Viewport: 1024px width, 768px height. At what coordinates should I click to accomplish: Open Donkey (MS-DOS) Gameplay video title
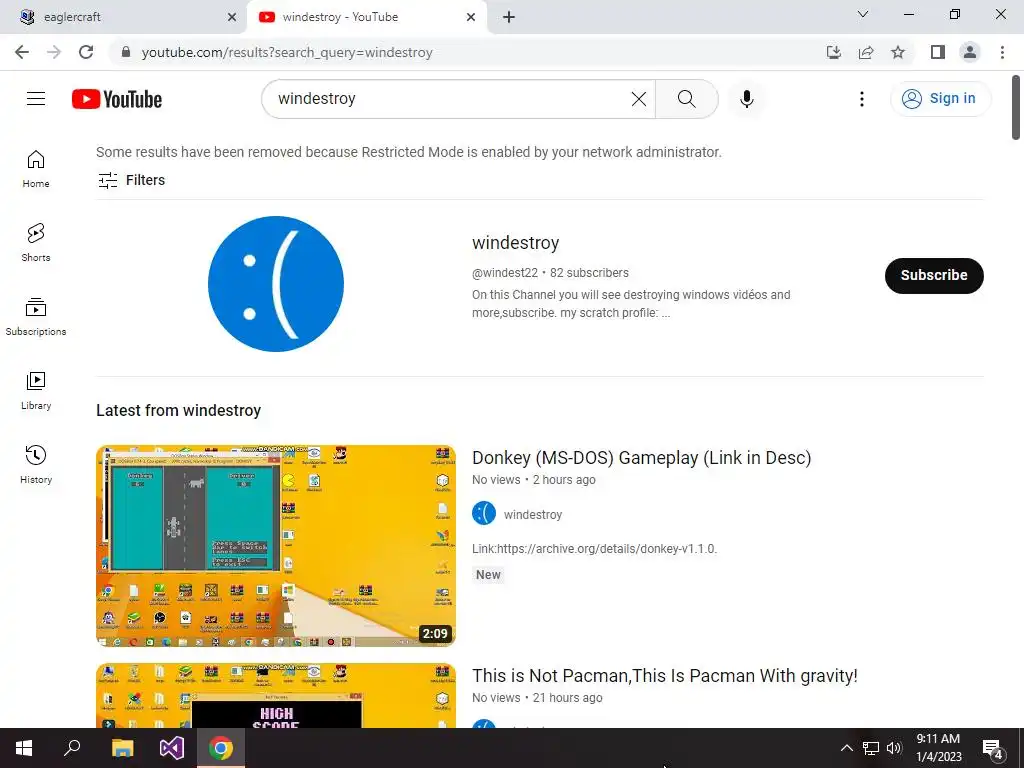(x=641, y=458)
